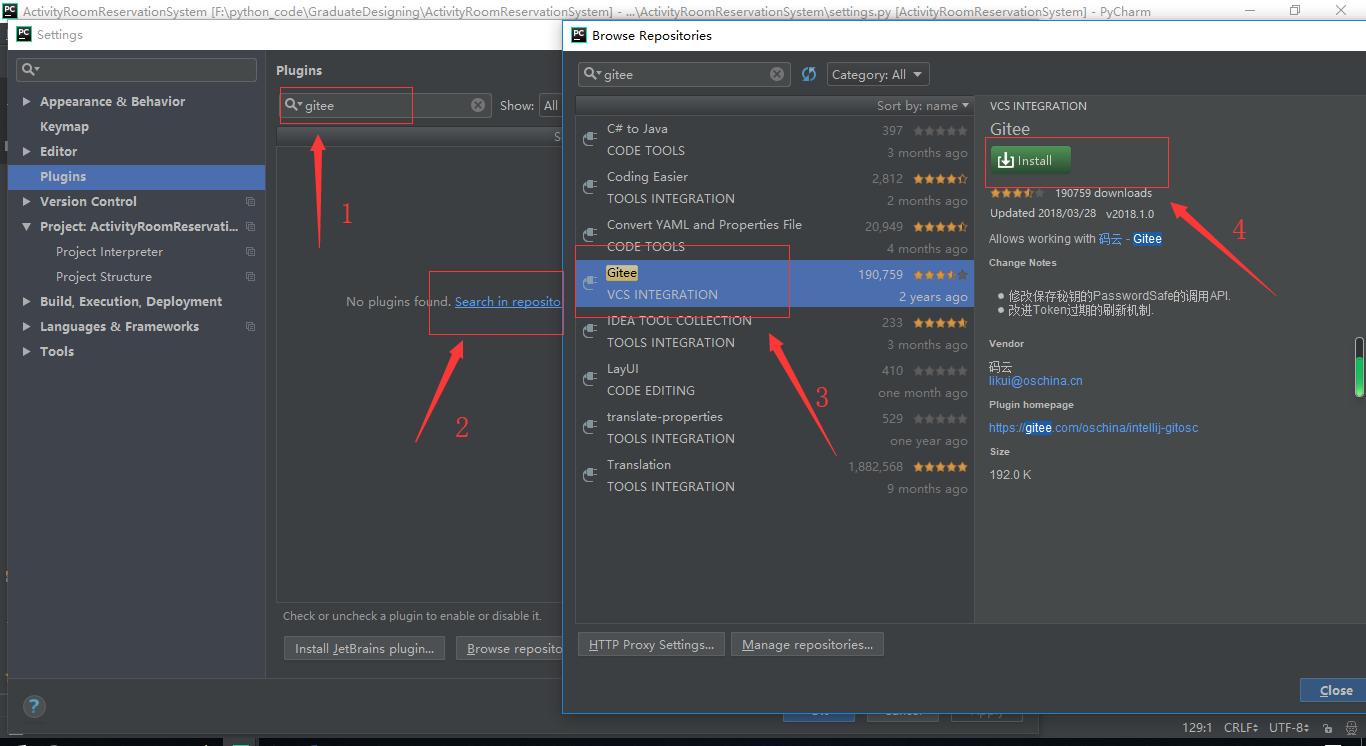Click the 20,949 download count
This screenshot has height=746, width=1366.
point(884,227)
